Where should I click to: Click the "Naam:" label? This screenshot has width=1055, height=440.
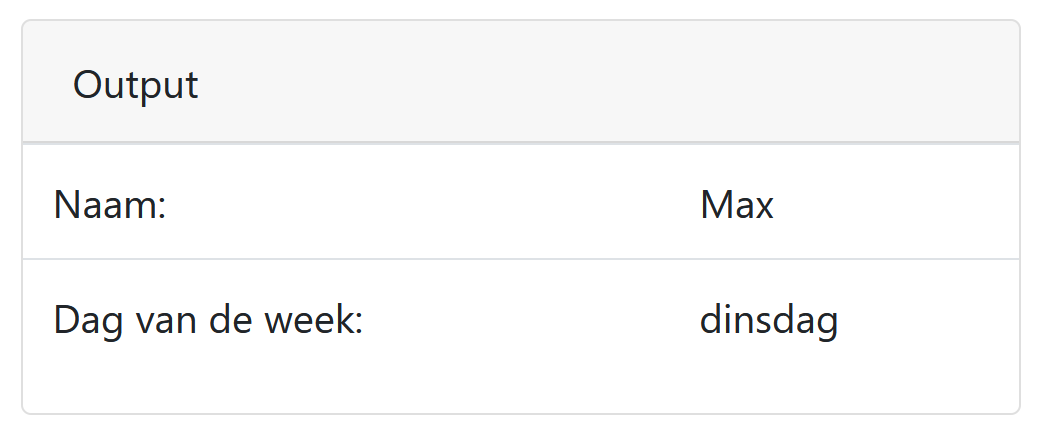(x=108, y=206)
